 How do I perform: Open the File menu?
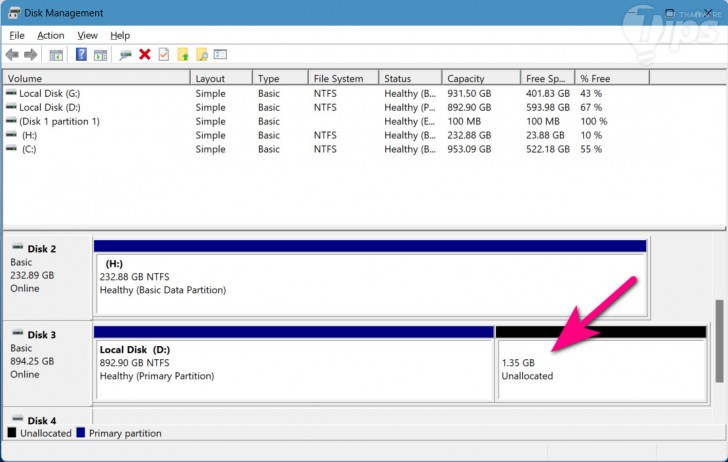coord(17,35)
